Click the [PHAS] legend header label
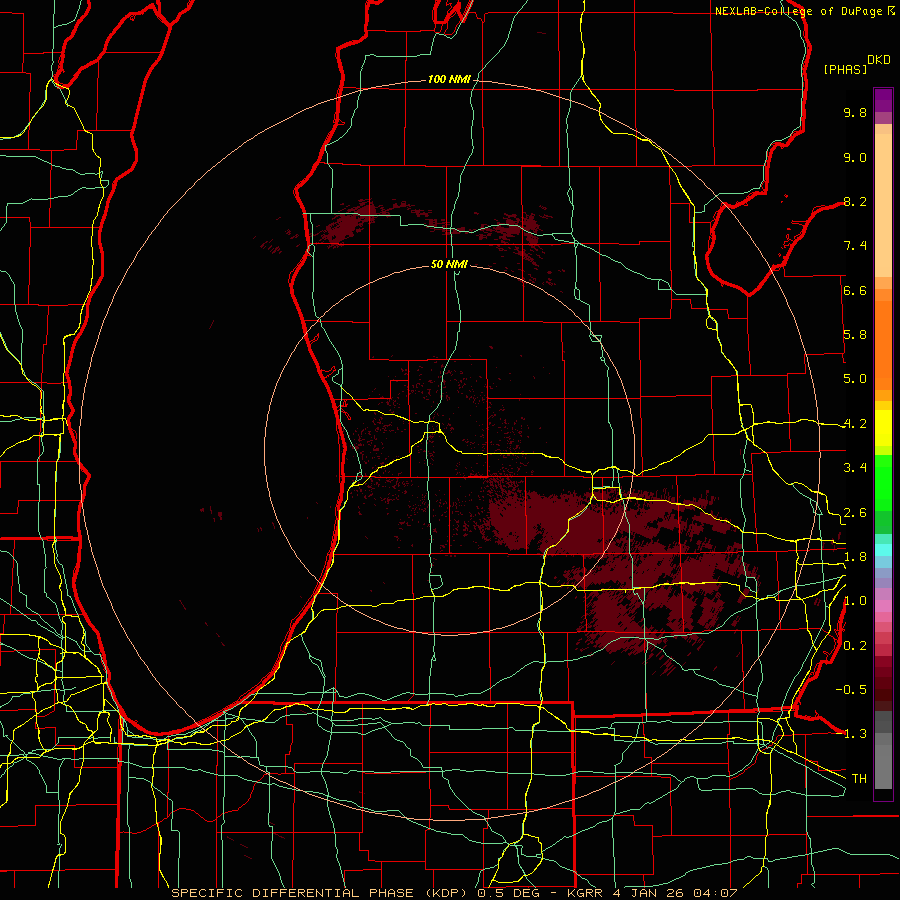900x900 pixels. coord(845,69)
